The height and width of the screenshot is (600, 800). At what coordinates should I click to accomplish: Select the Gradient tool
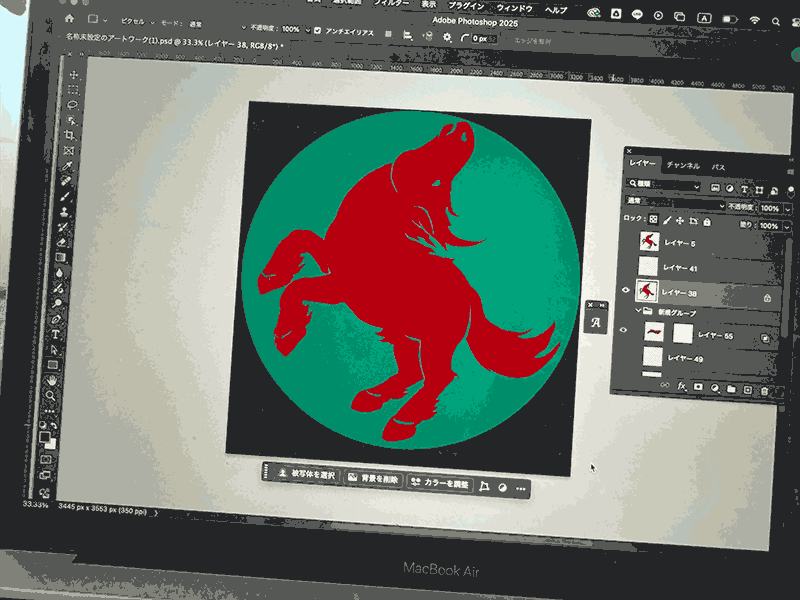(61, 258)
